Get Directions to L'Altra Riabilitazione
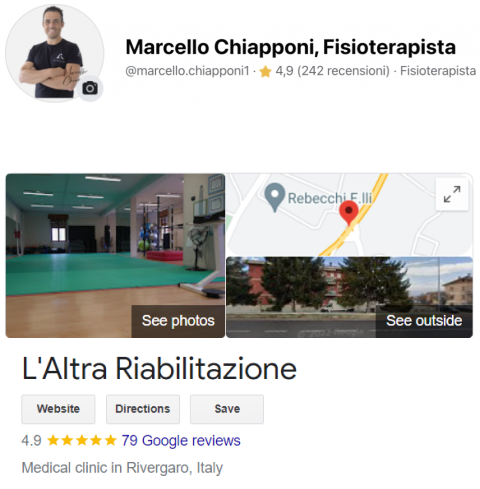This screenshot has width=480, height=489. coord(143,409)
